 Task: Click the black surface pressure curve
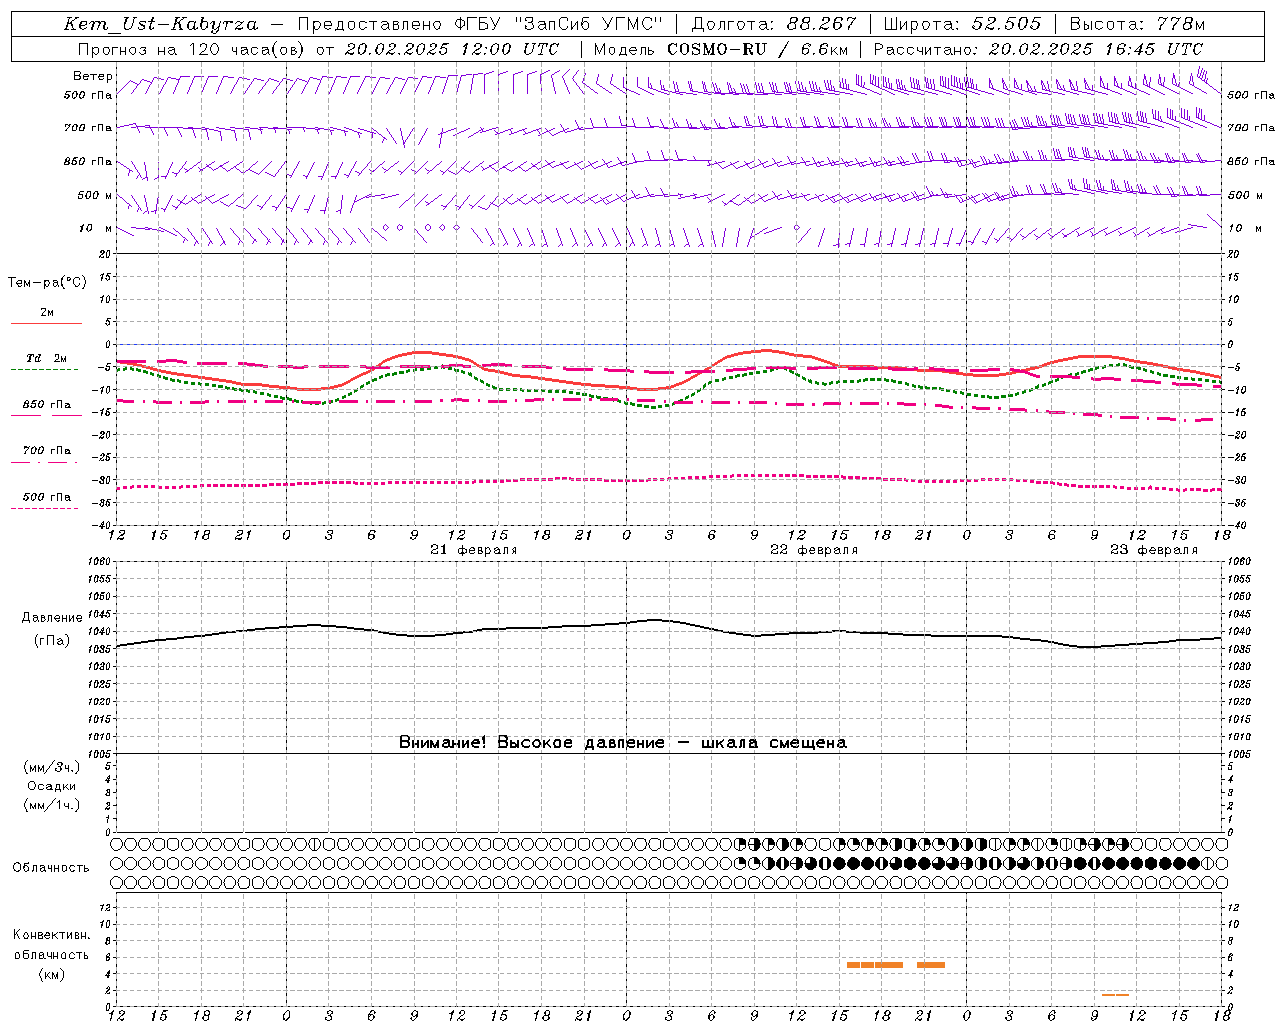(668, 622)
